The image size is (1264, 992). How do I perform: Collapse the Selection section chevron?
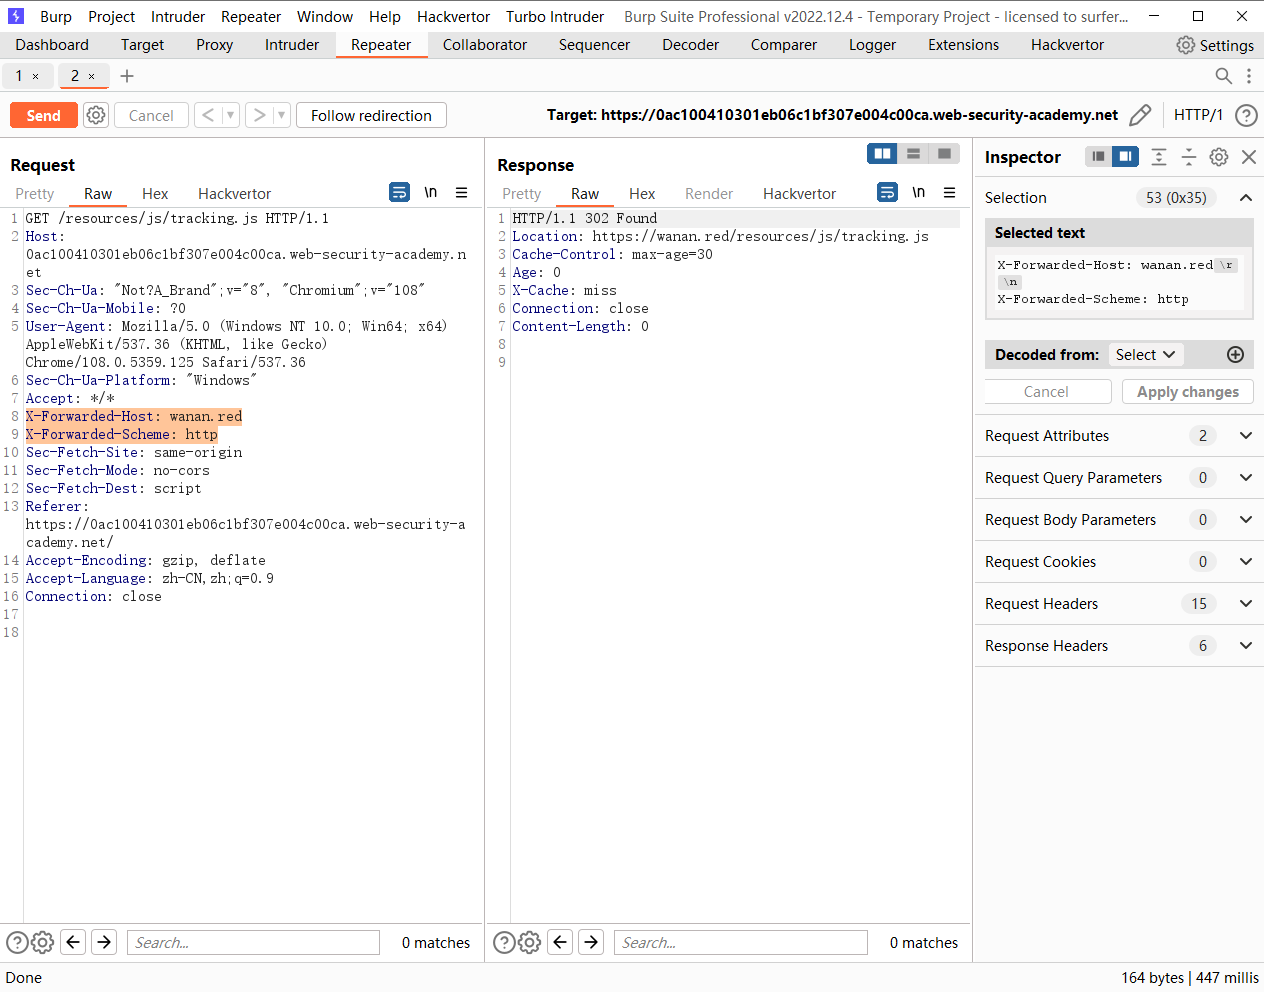pyautogui.click(x=1246, y=198)
